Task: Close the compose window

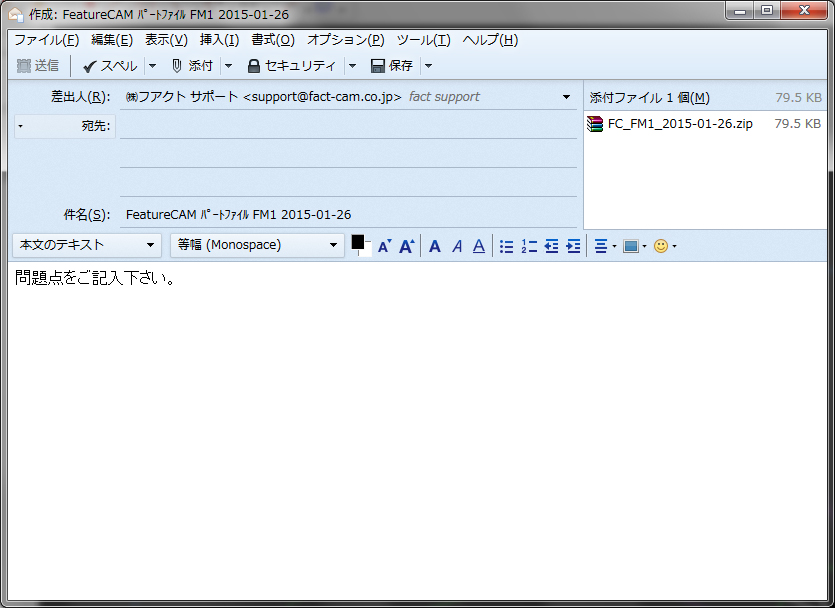Action: [804, 11]
